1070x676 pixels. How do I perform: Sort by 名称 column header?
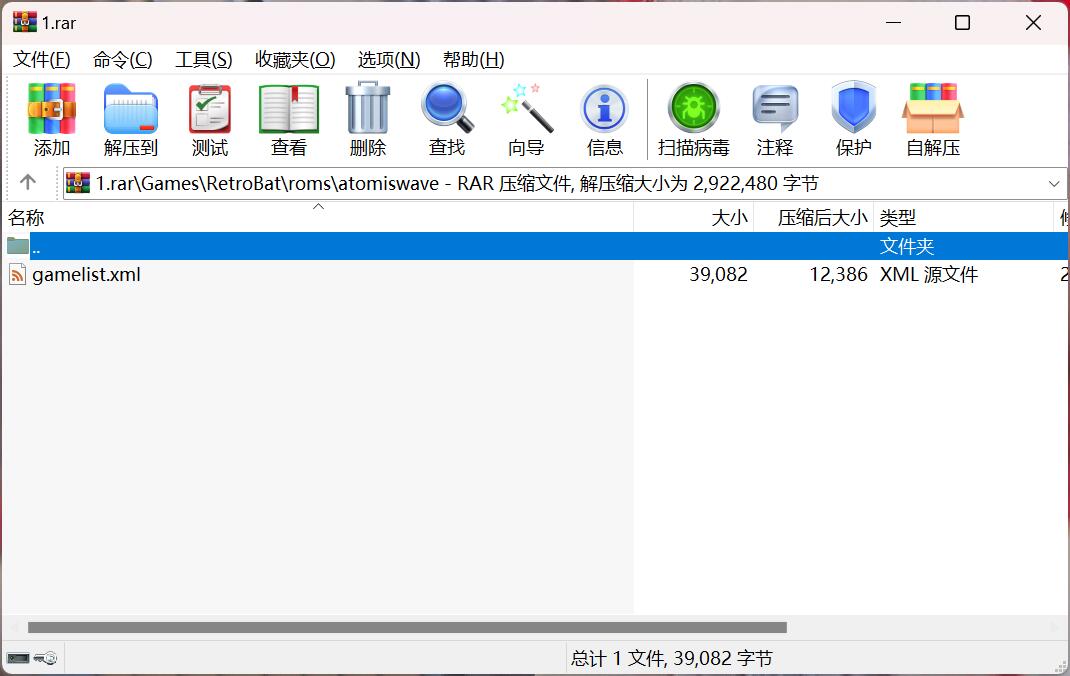tap(27, 218)
